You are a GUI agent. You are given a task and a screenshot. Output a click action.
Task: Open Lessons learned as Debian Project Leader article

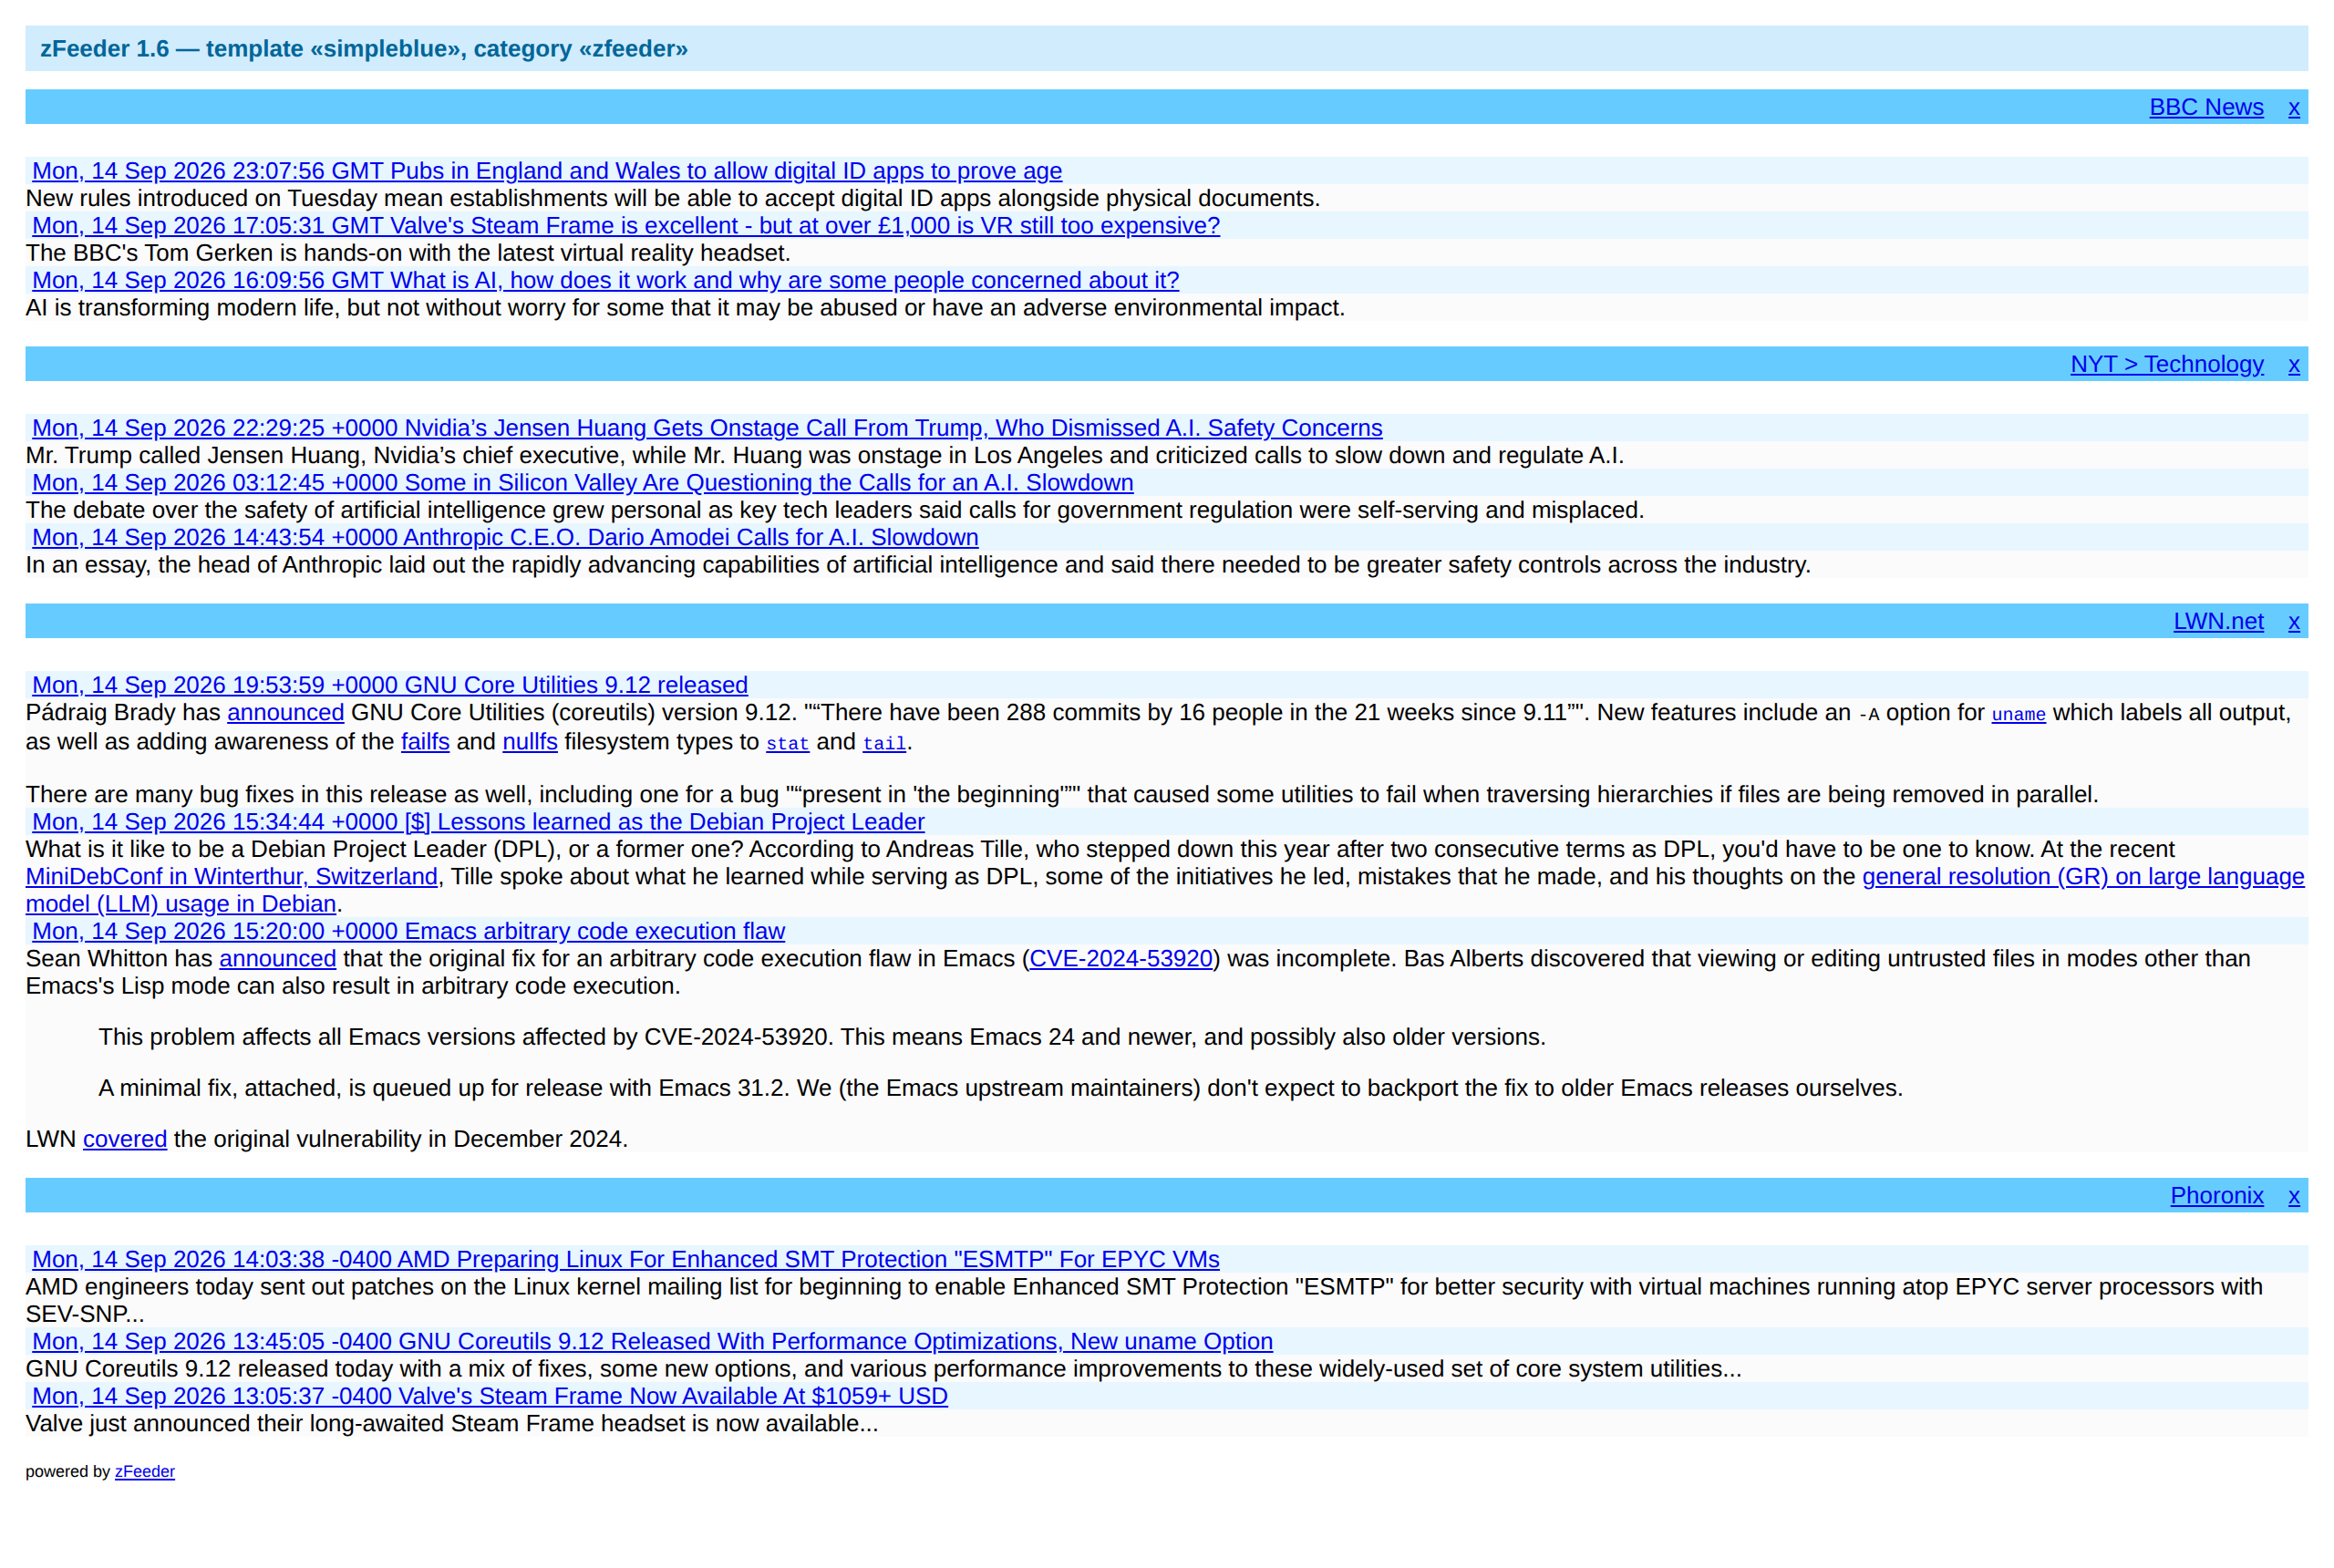click(478, 822)
